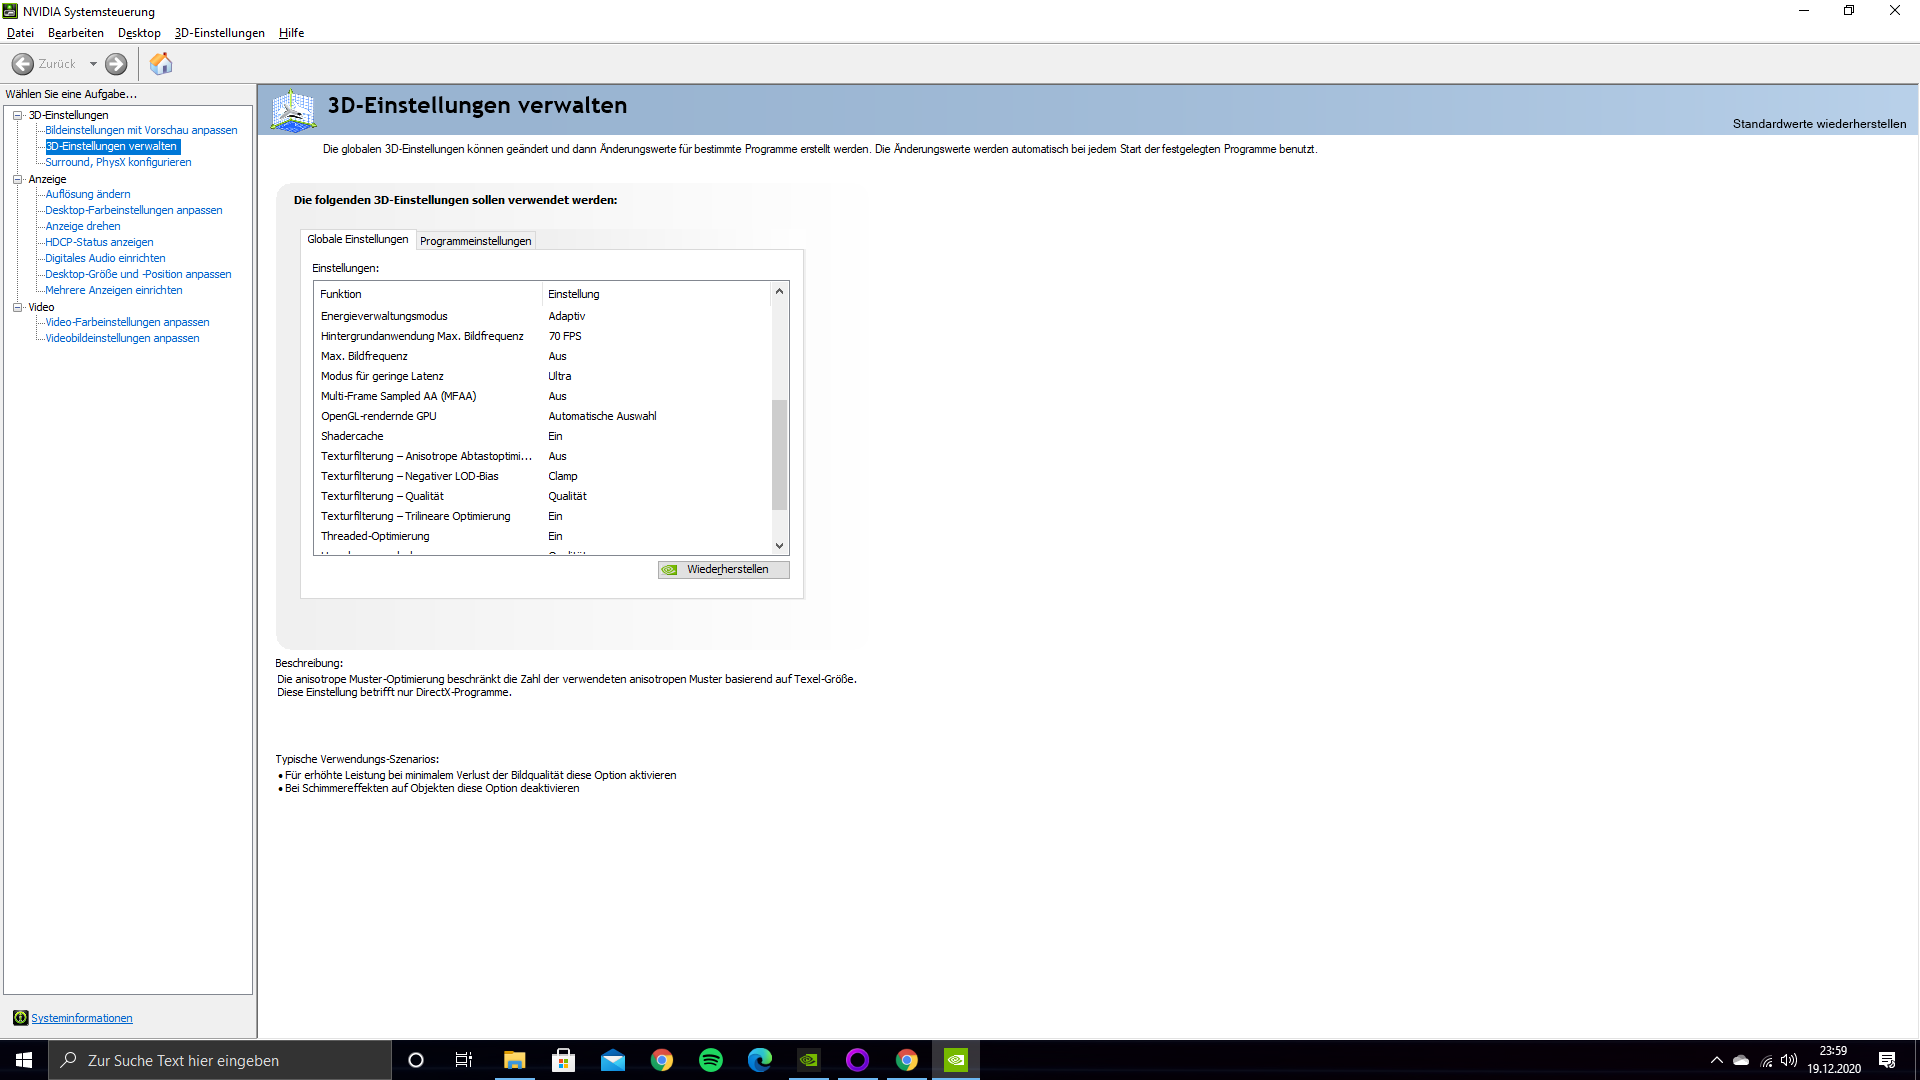Open Microsoft Edge from the taskbar
This screenshot has width=1920, height=1080.
pos(760,1060)
